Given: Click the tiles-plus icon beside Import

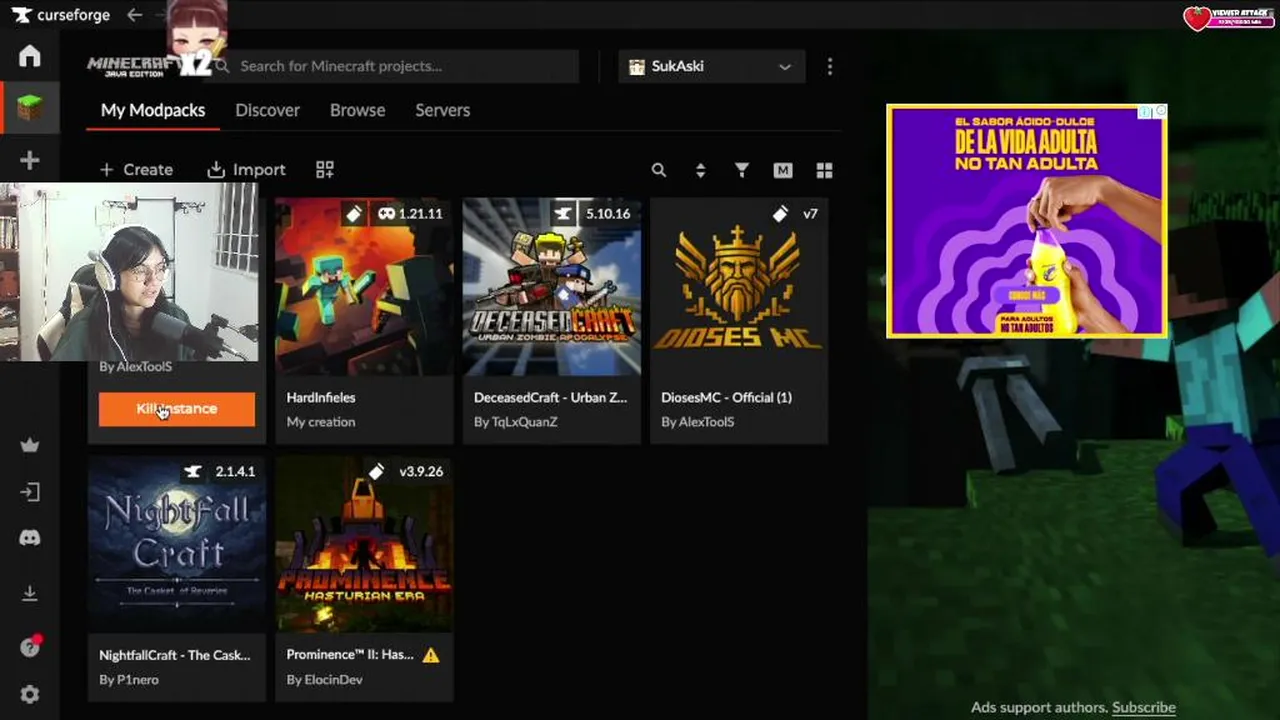Looking at the screenshot, I should click(x=324, y=170).
